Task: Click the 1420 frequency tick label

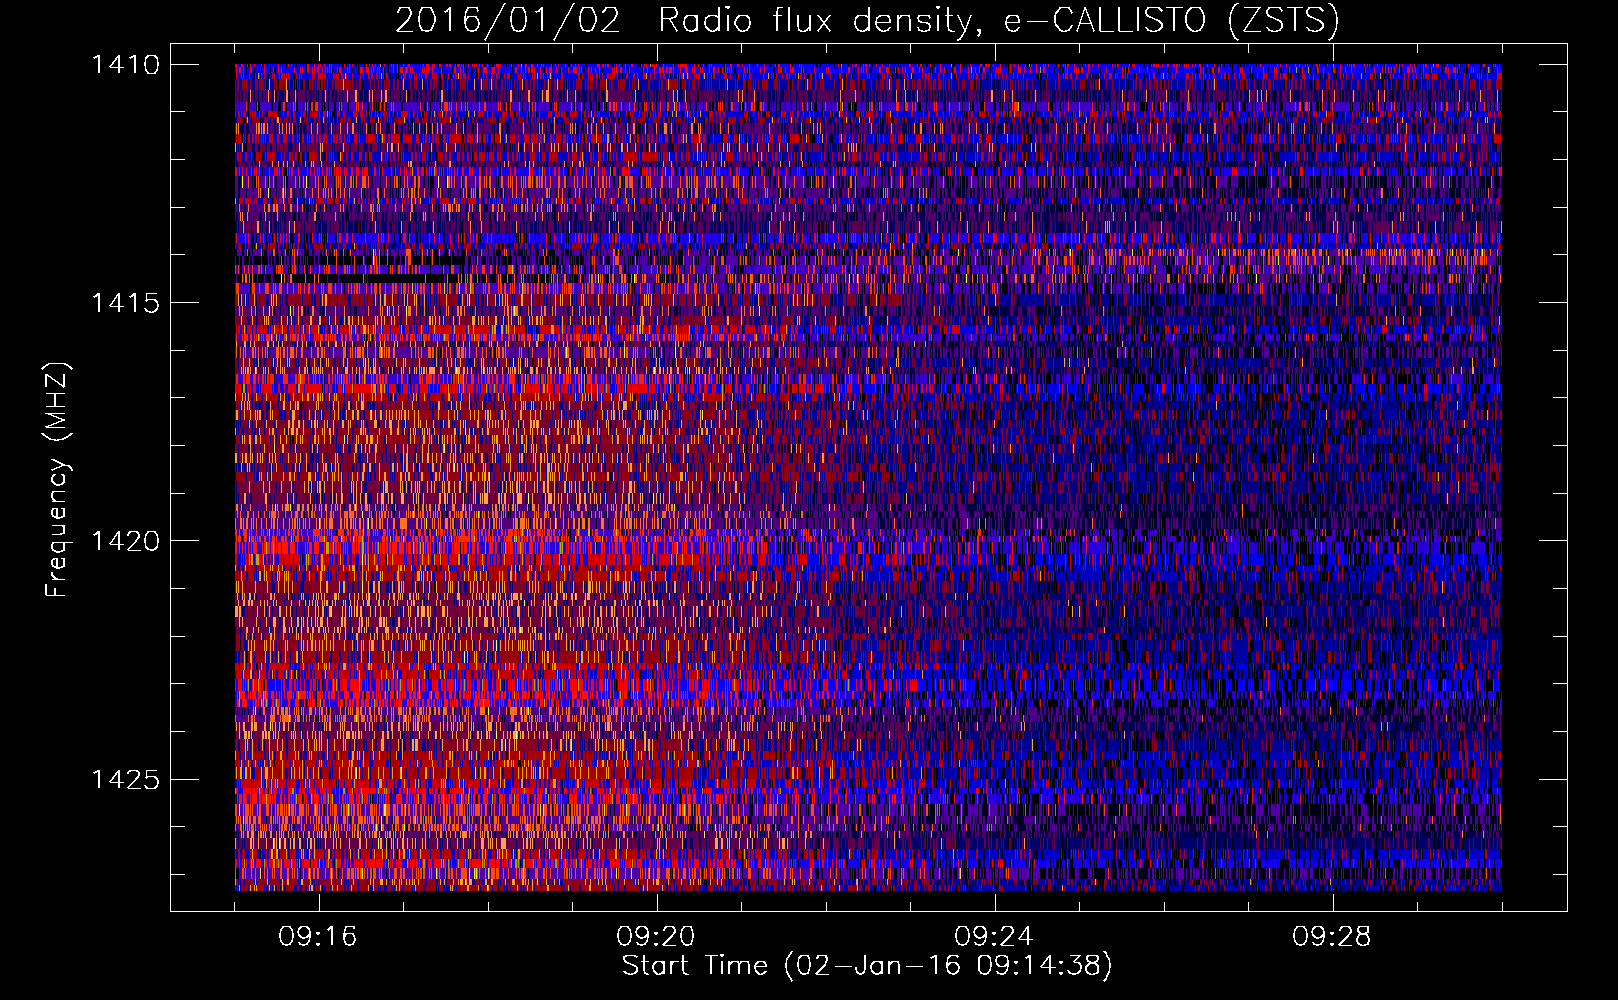Action: tap(125, 541)
